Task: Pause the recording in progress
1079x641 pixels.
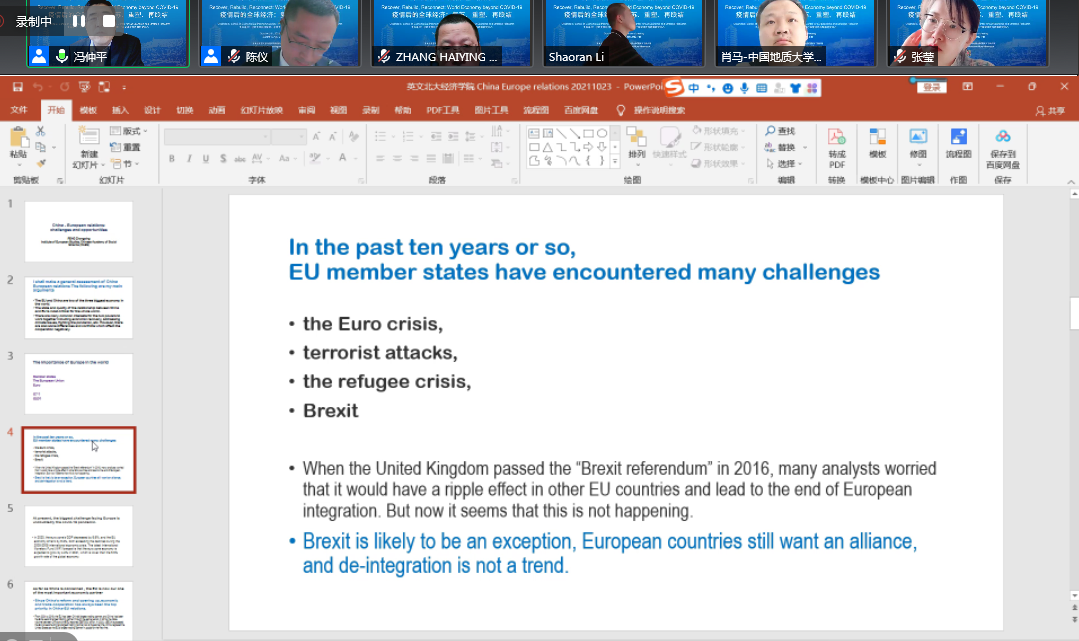Action: coord(78,21)
